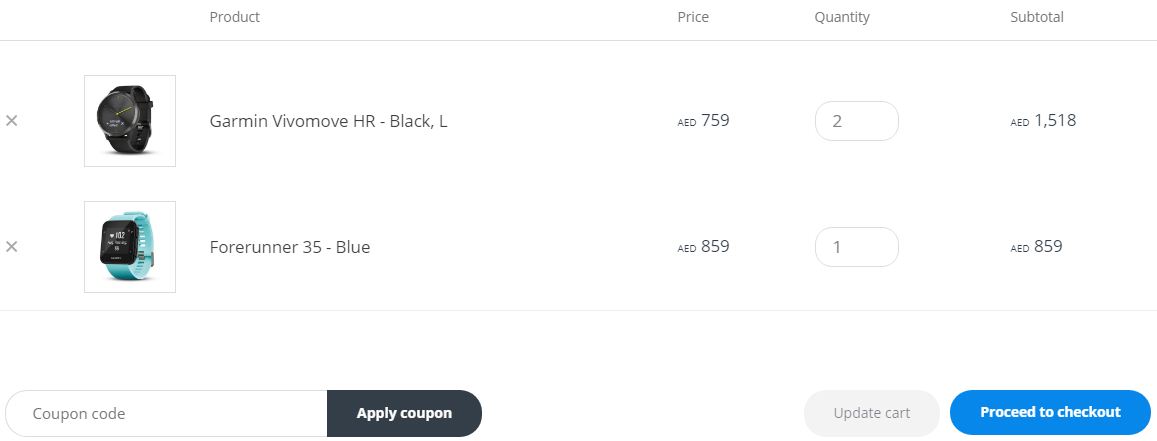This screenshot has height=441, width=1157.
Task: Open the Garmin Vivomove HR - Black, L link
Action: click(328, 121)
